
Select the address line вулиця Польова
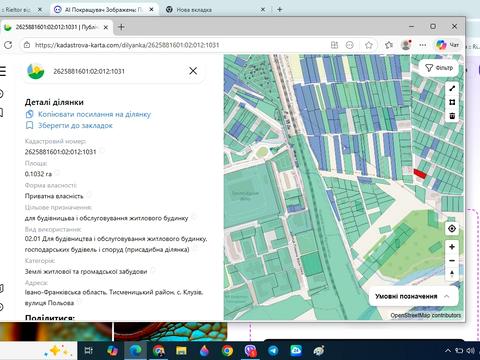pos(49,303)
